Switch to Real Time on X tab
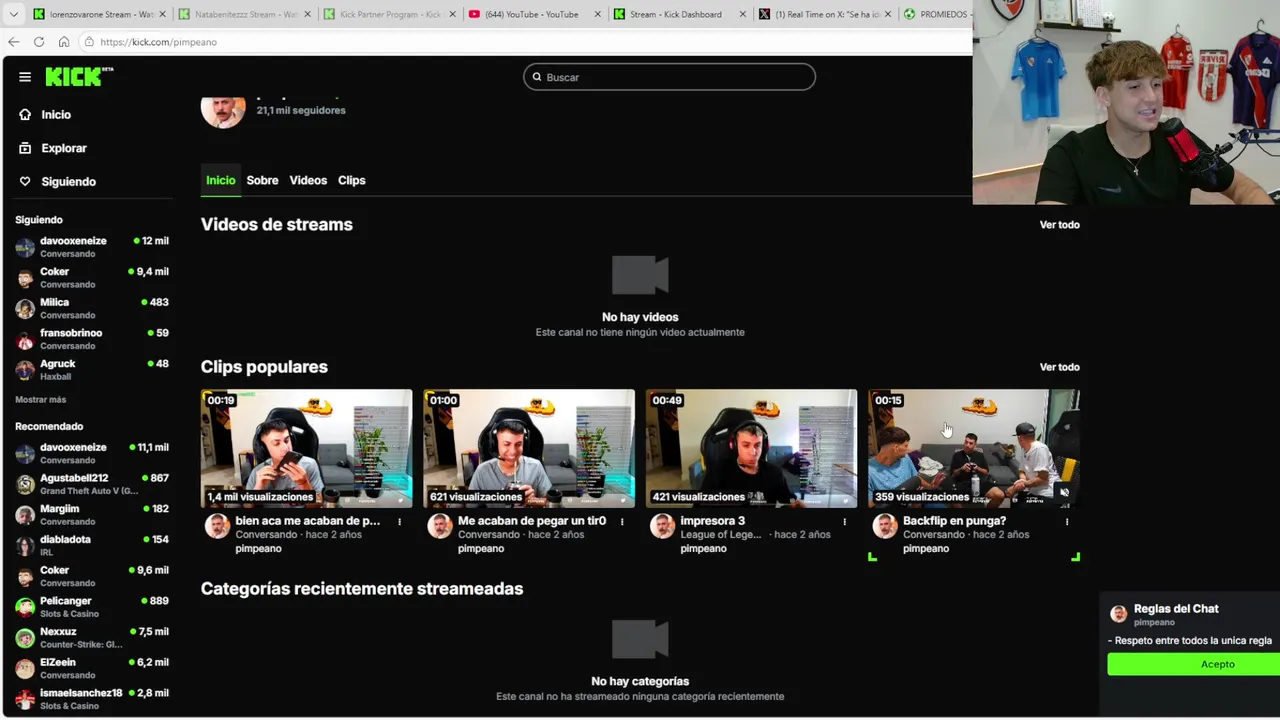Viewport: 1280px width, 720px height. coord(825,14)
